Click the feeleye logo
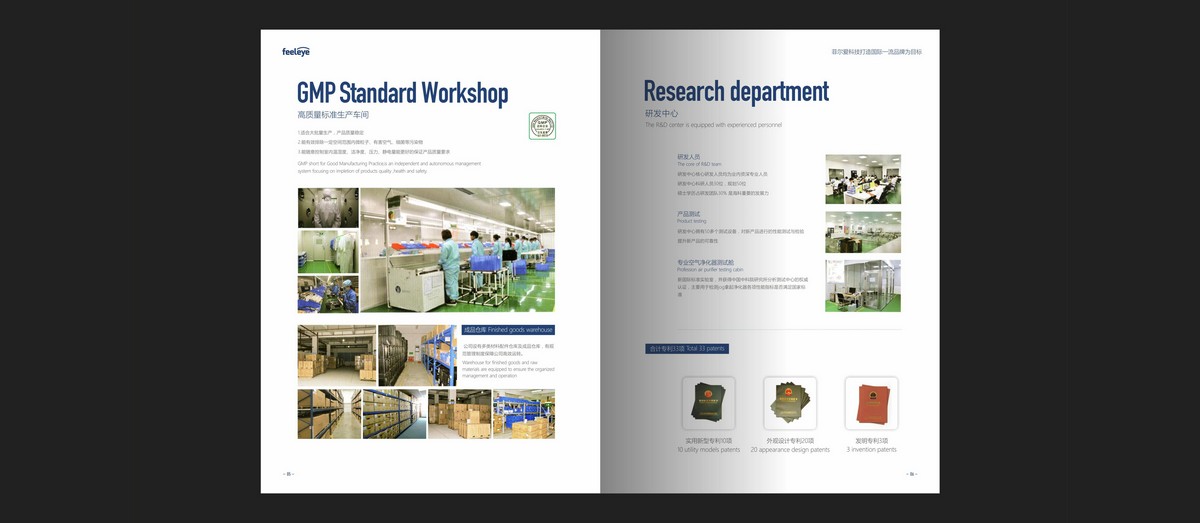The image size is (1200, 523). tap(296, 51)
